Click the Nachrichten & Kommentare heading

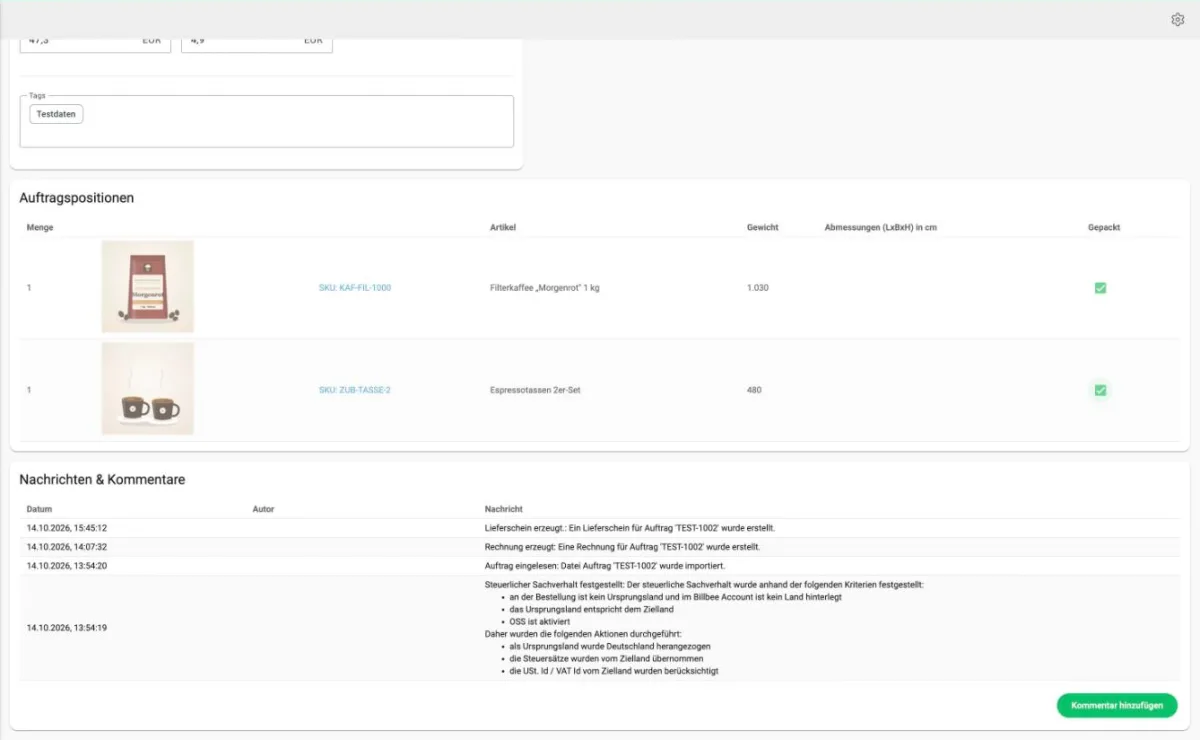click(102, 480)
